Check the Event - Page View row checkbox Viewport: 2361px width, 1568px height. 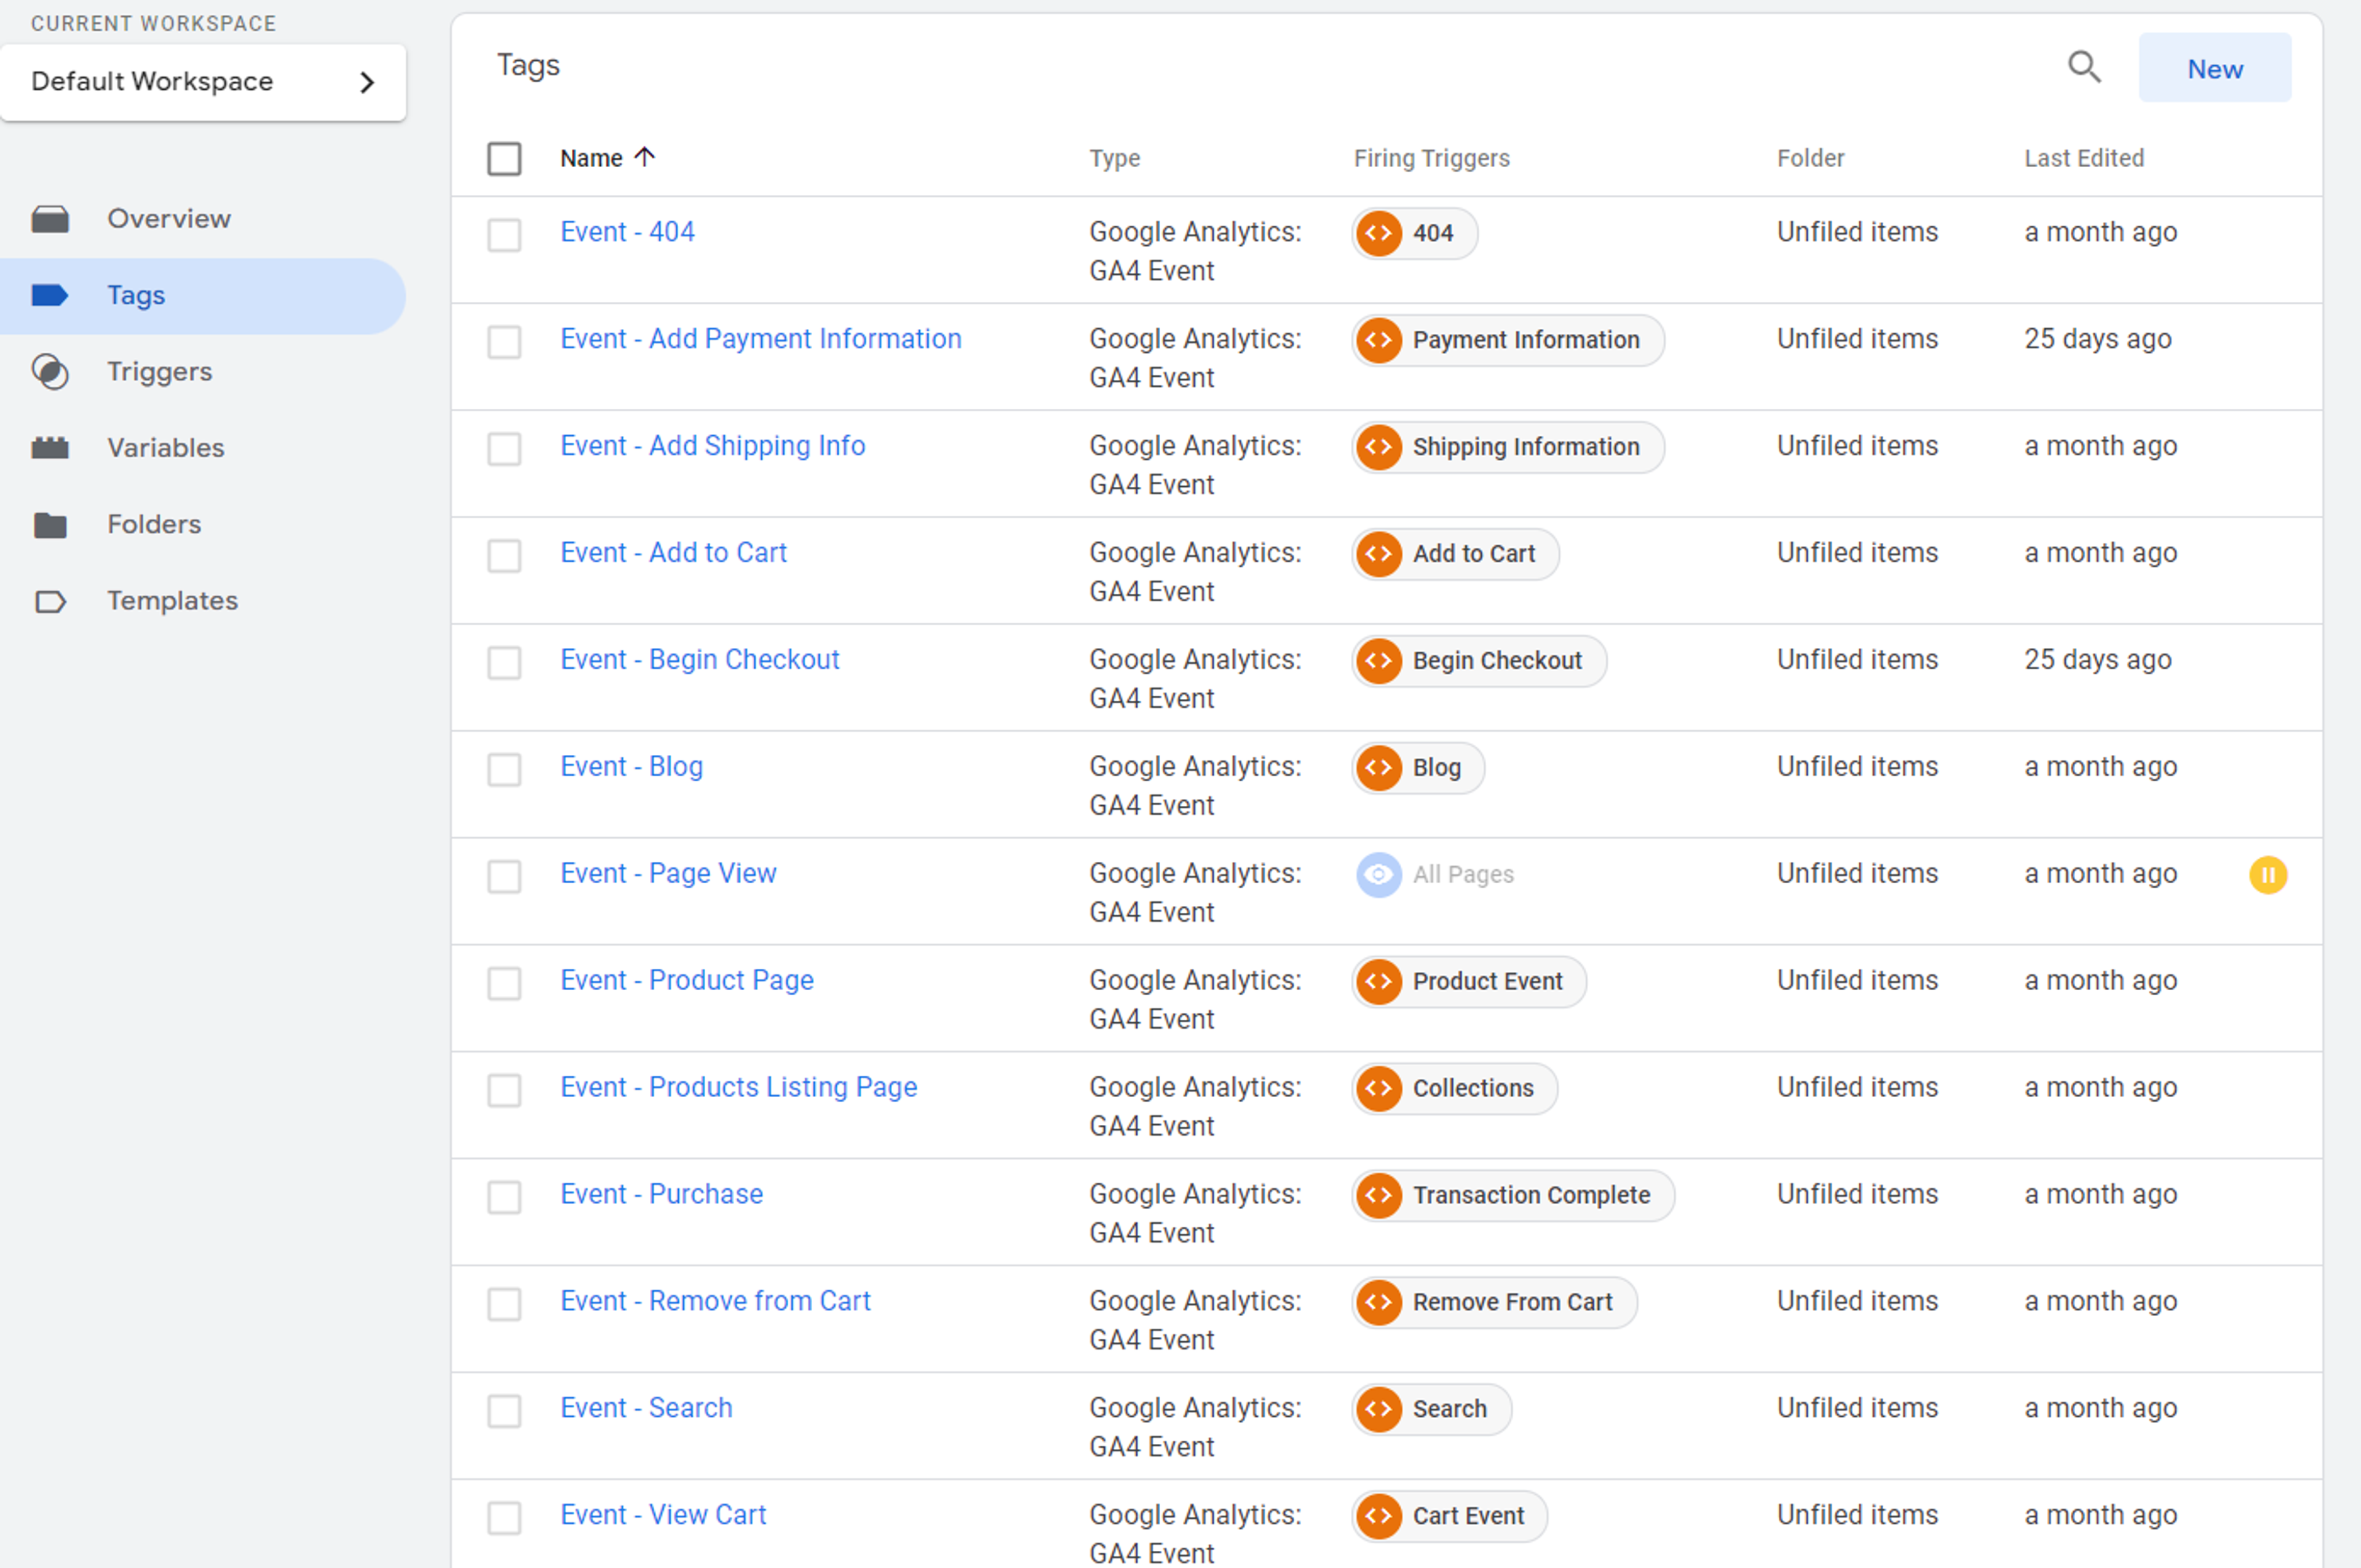[x=504, y=877]
